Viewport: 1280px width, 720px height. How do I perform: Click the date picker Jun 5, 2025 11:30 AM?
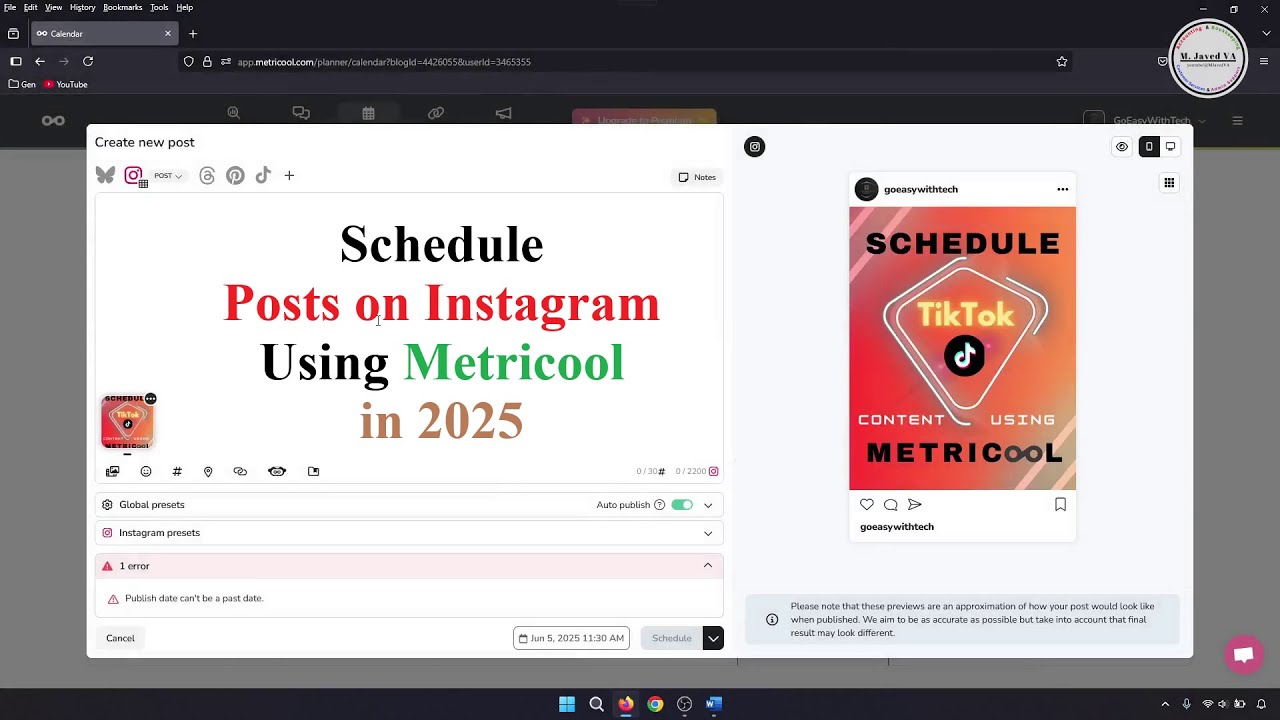(571, 638)
